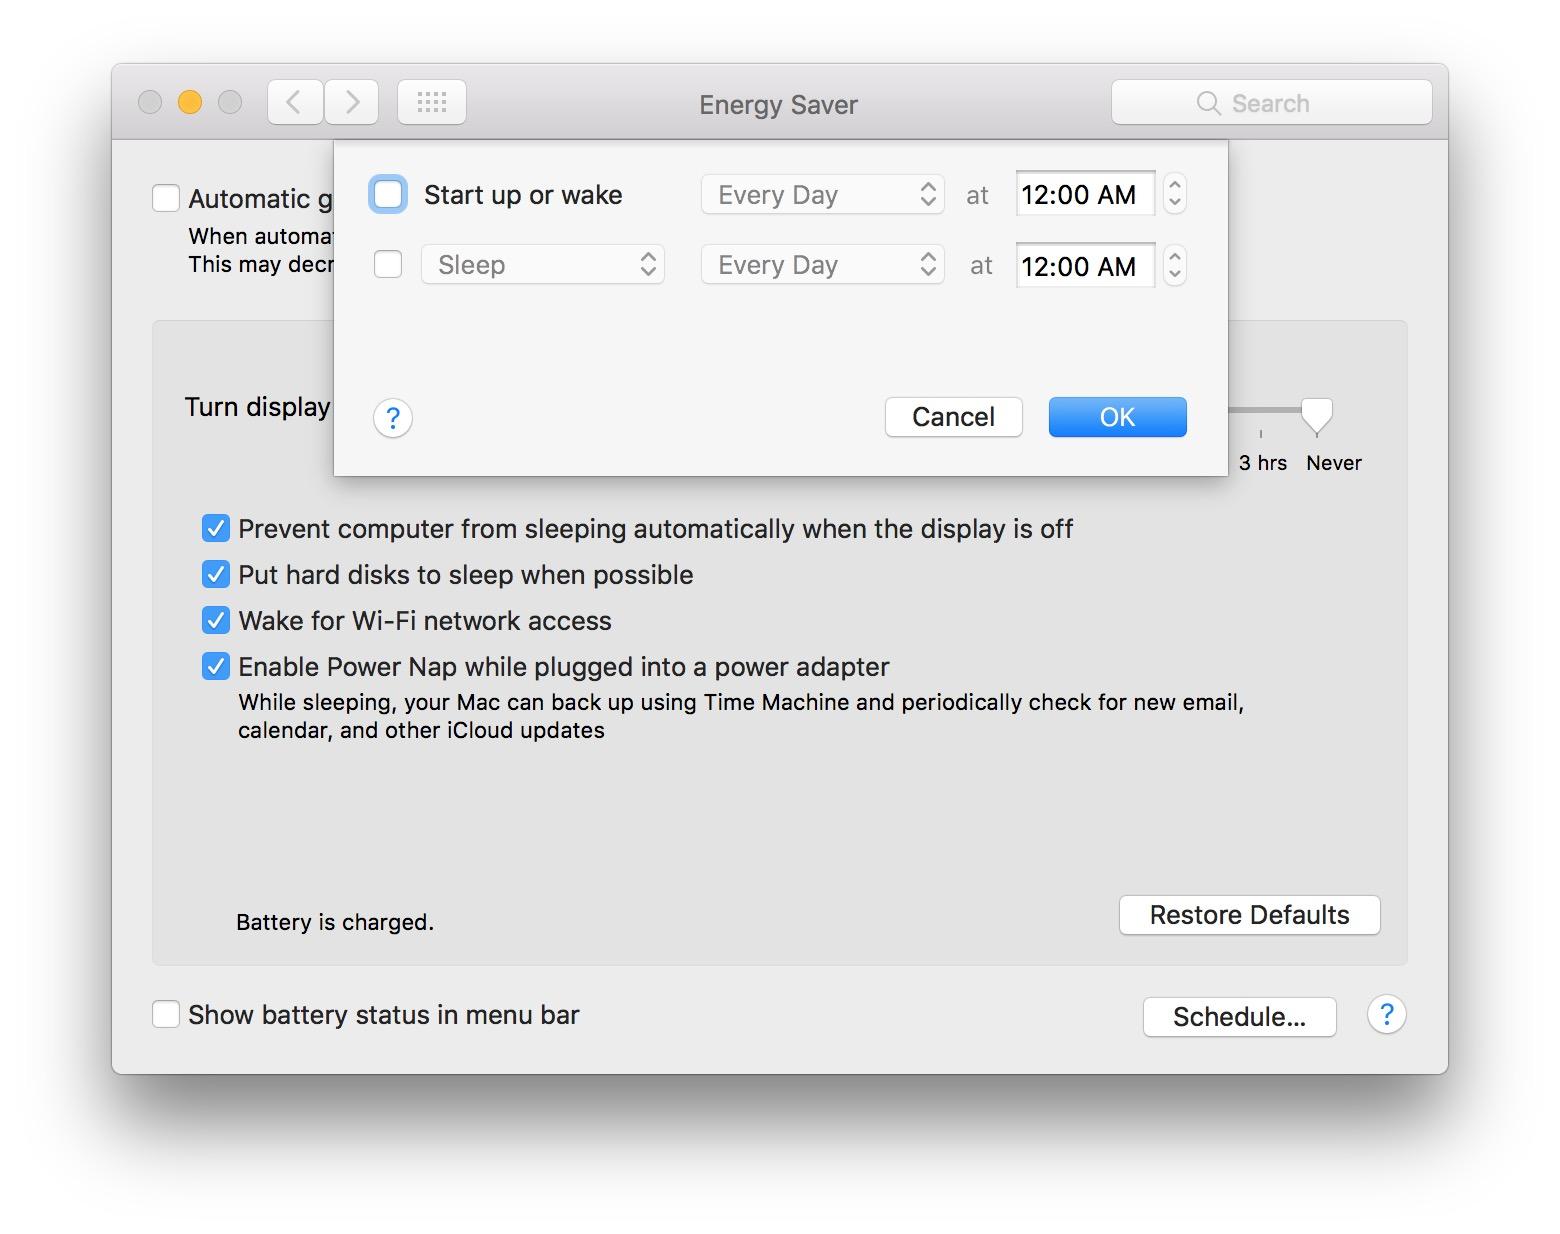This screenshot has height=1234, width=1560.
Task: Uncheck Wake for Wi-Fi network access
Action: click(216, 621)
